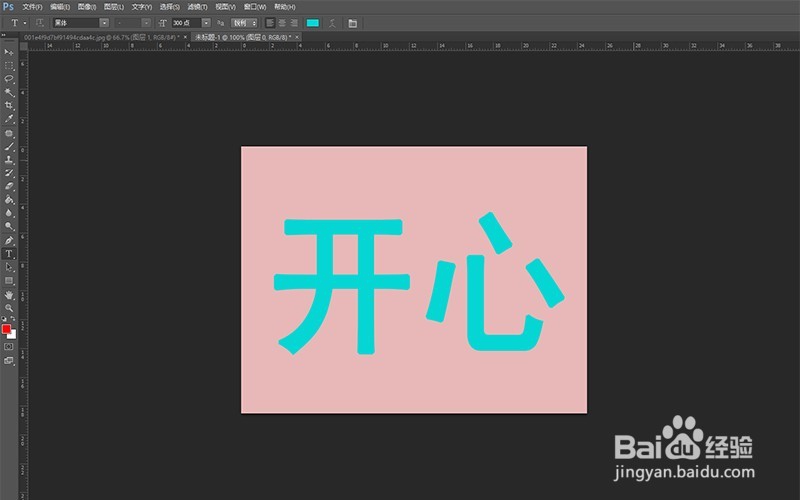Click the Ps application logo
800x500 pixels.
point(8,7)
